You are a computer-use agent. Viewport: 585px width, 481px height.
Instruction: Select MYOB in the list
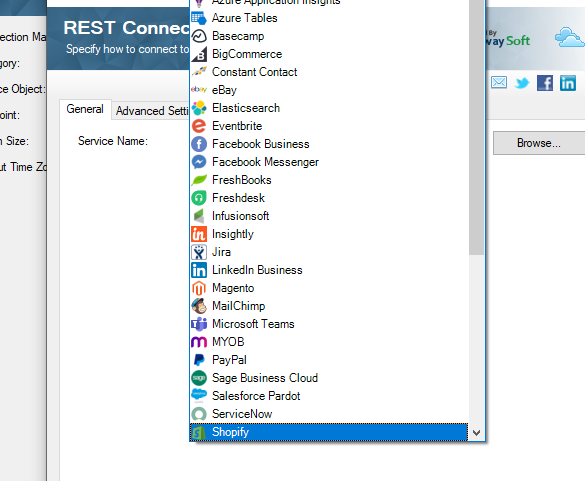pos(329,342)
